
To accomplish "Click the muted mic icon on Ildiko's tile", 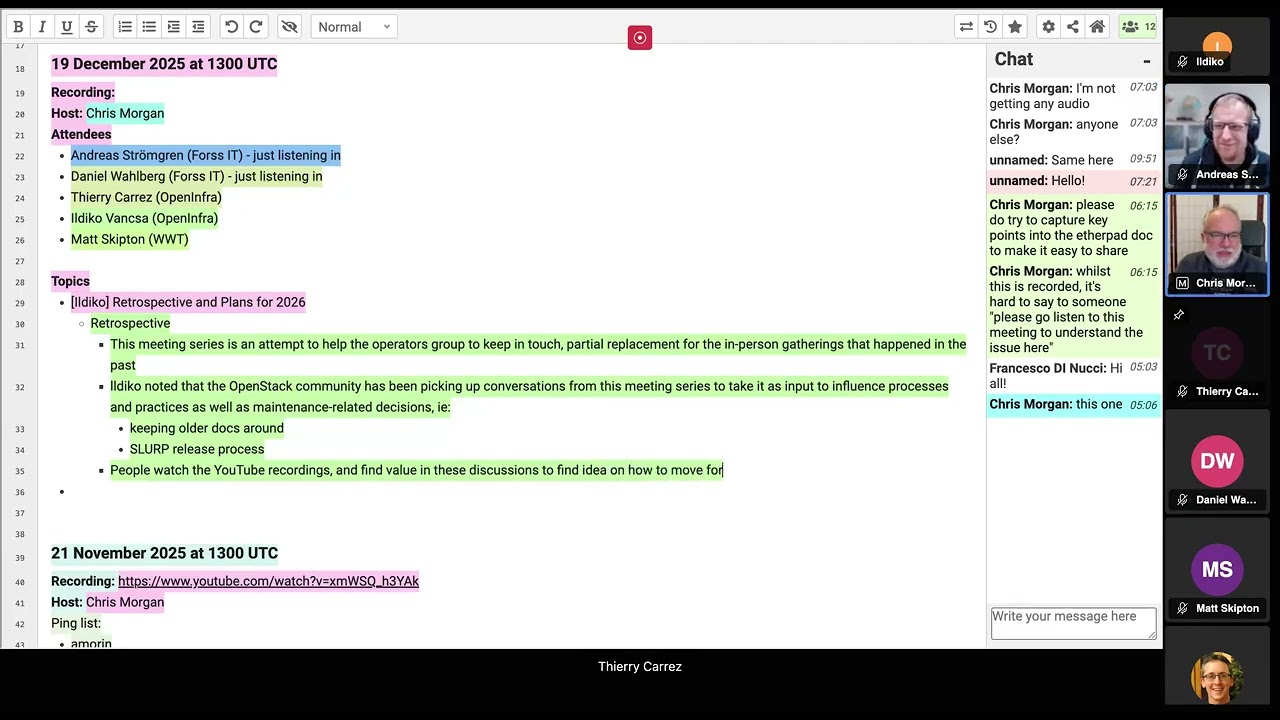I will (x=1182, y=62).
